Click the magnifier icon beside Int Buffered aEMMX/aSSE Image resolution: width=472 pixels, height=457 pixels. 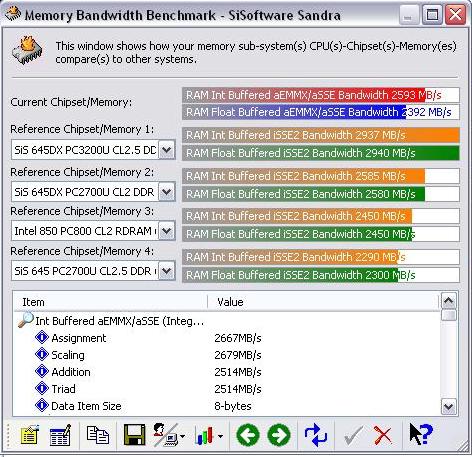coord(26,320)
